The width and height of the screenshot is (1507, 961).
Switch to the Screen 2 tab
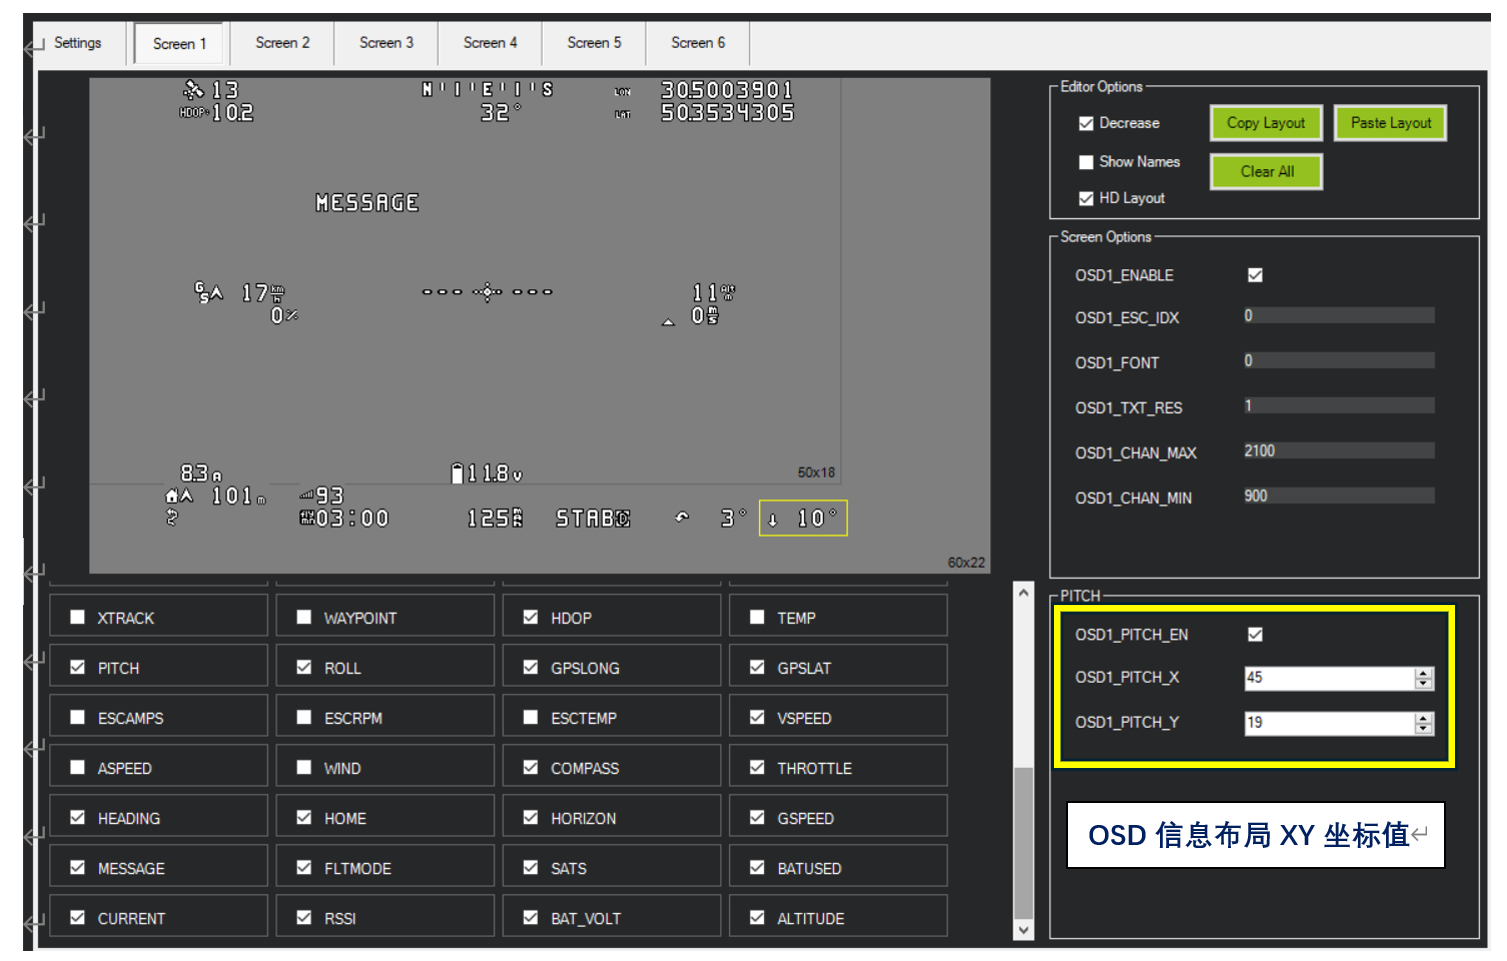[282, 43]
